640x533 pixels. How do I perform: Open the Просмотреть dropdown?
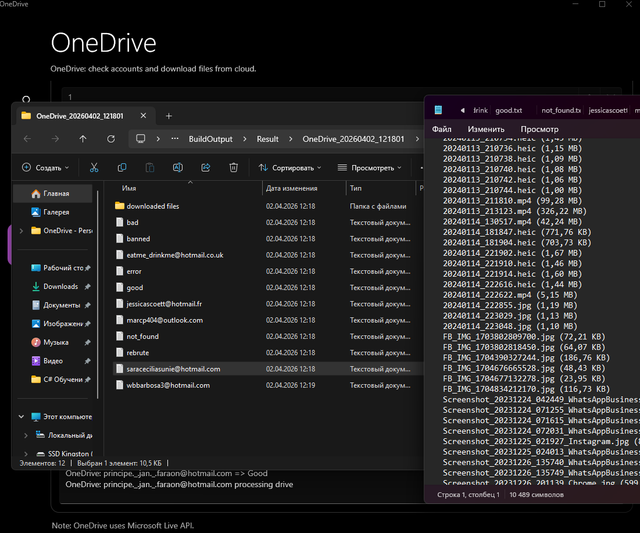(x=370, y=168)
